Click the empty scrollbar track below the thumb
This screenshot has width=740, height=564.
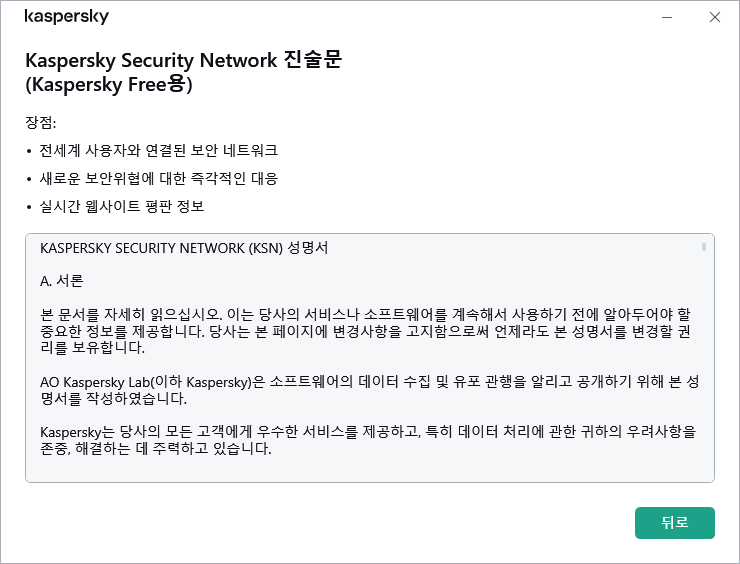pyautogui.click(x=704, y=380)
